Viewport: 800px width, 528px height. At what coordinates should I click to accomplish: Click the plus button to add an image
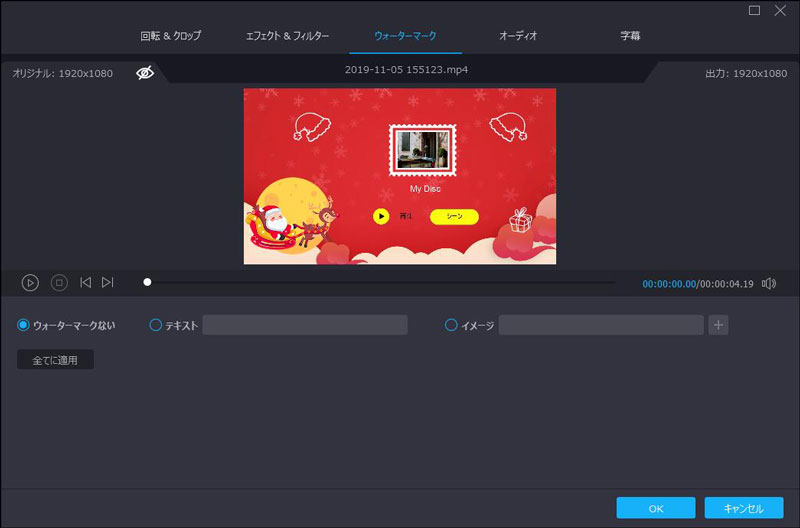pos(718,325)
